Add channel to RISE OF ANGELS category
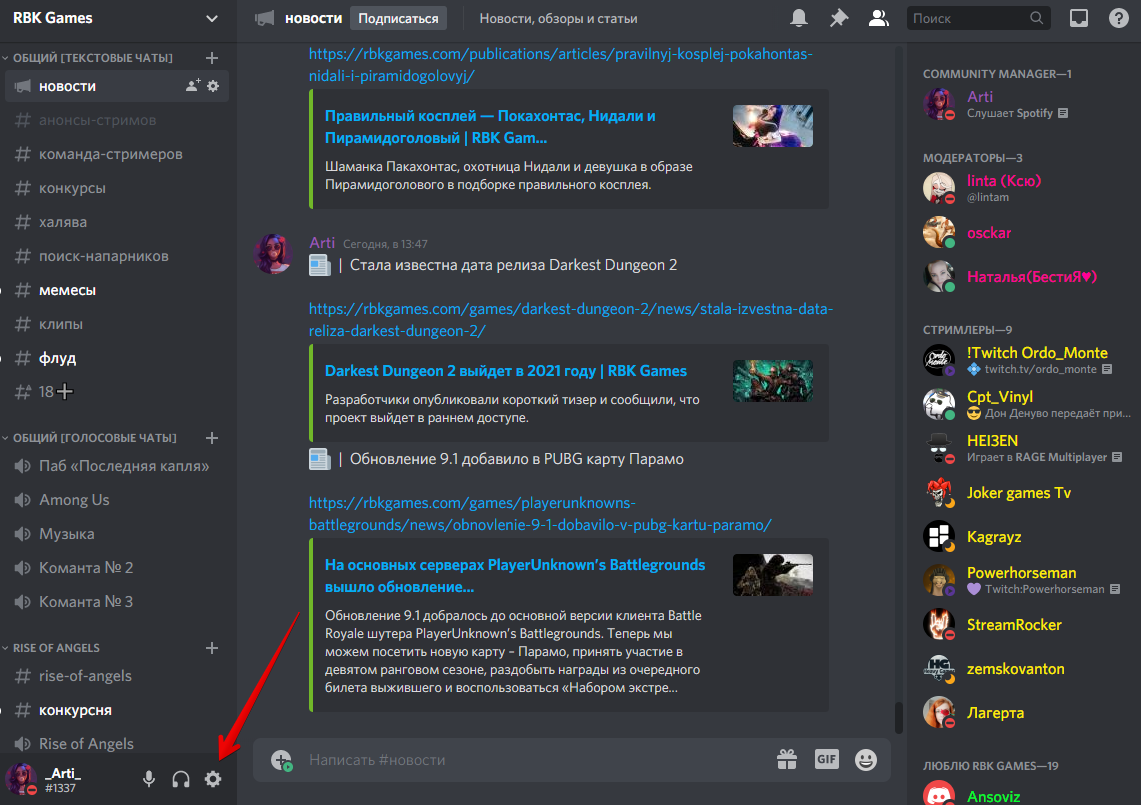Viewport: 1141px width, 805px height. click(x=212, y=648)
